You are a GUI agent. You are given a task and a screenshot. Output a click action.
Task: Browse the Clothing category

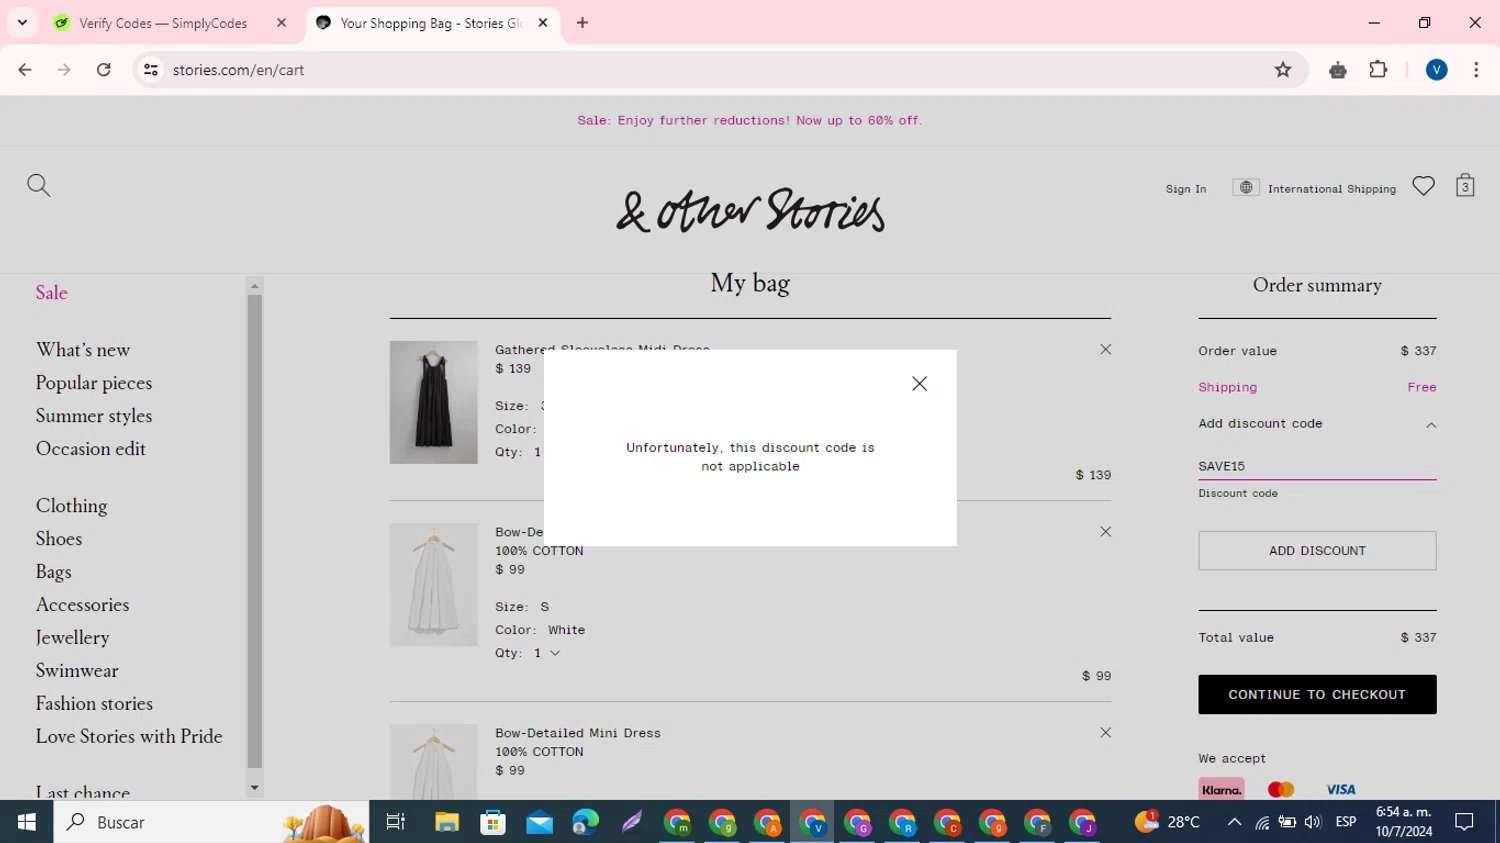coord(72,506)
